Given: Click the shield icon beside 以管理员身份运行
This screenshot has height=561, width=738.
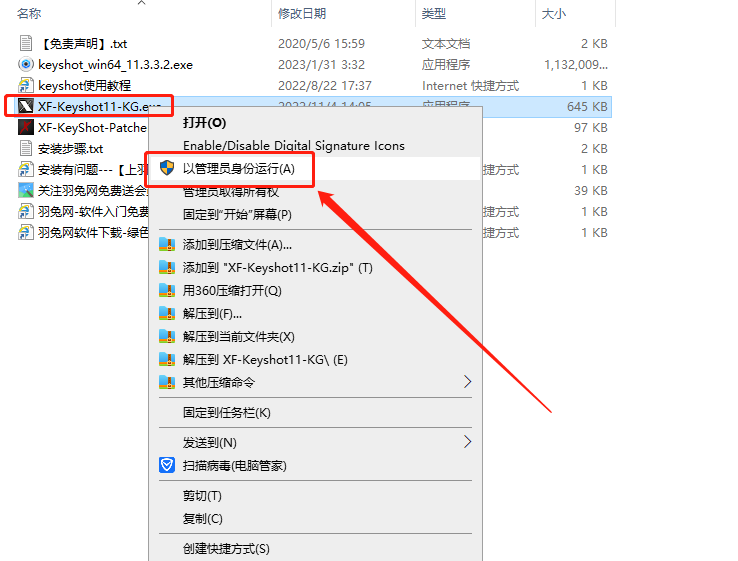Looking at the screenshot, I should pos(167,168).
